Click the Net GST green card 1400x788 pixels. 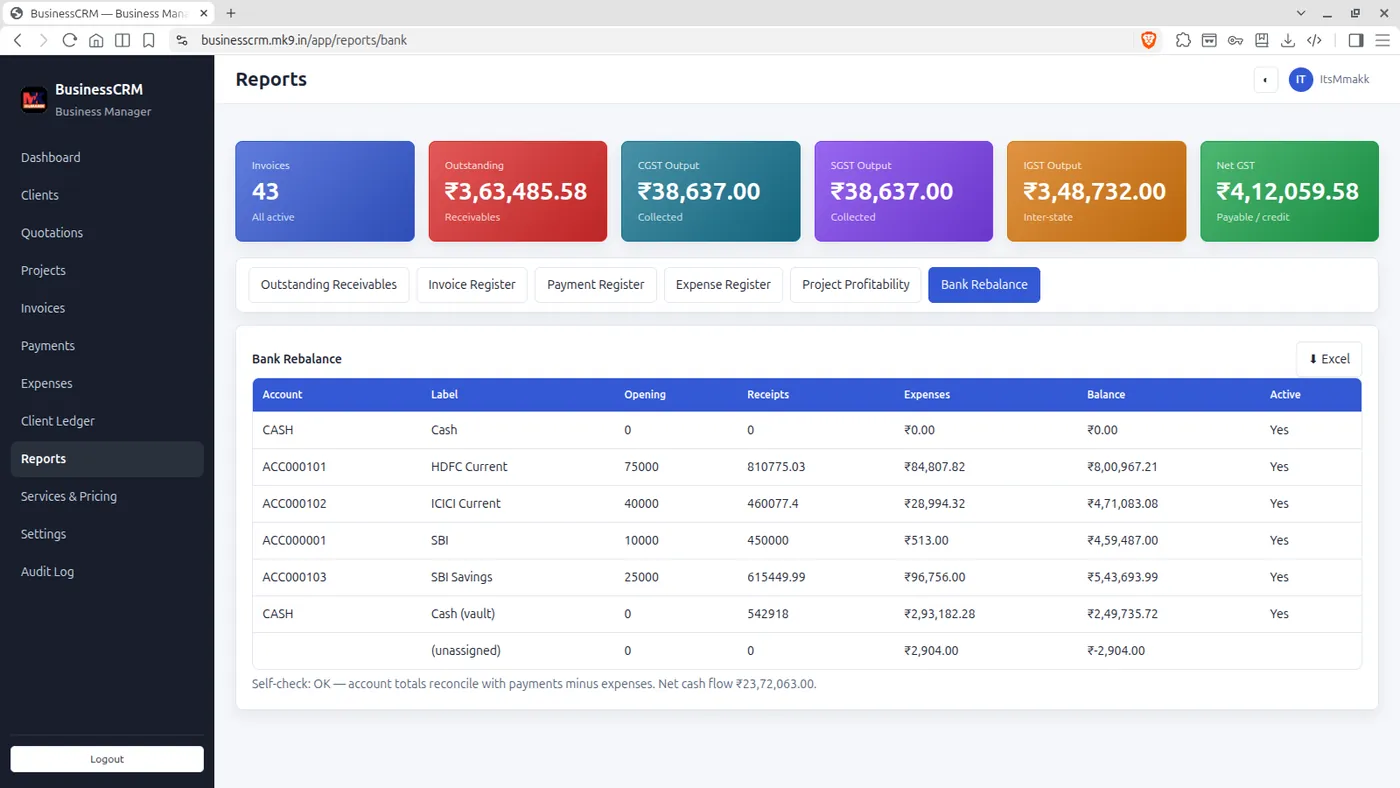coord(1289,191)
